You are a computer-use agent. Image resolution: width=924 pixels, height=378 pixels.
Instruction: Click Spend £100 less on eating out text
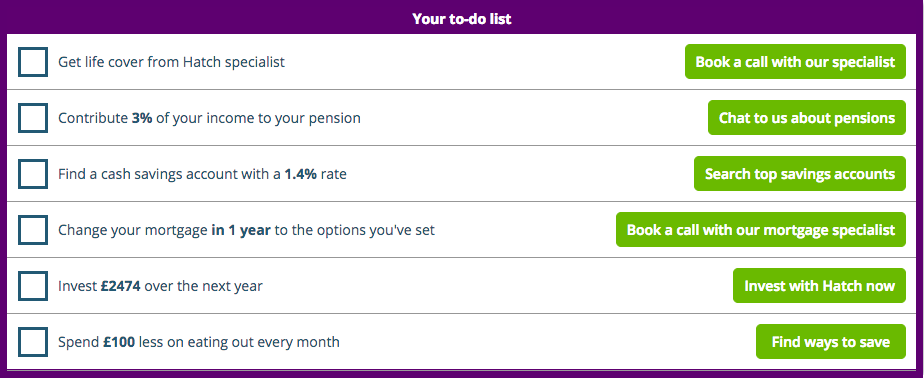[199, 342]
